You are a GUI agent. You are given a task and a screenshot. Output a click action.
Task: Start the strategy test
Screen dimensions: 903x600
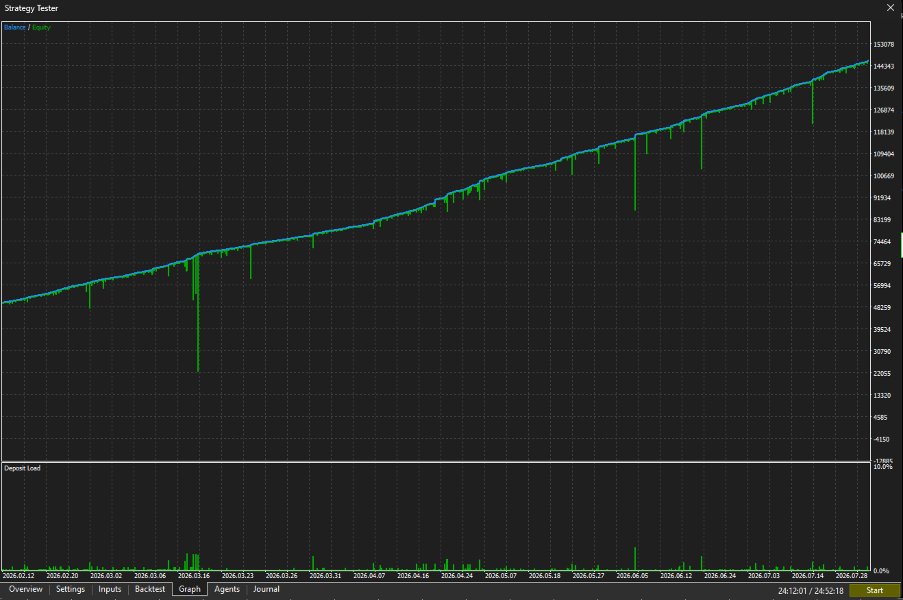pos(874,590)
